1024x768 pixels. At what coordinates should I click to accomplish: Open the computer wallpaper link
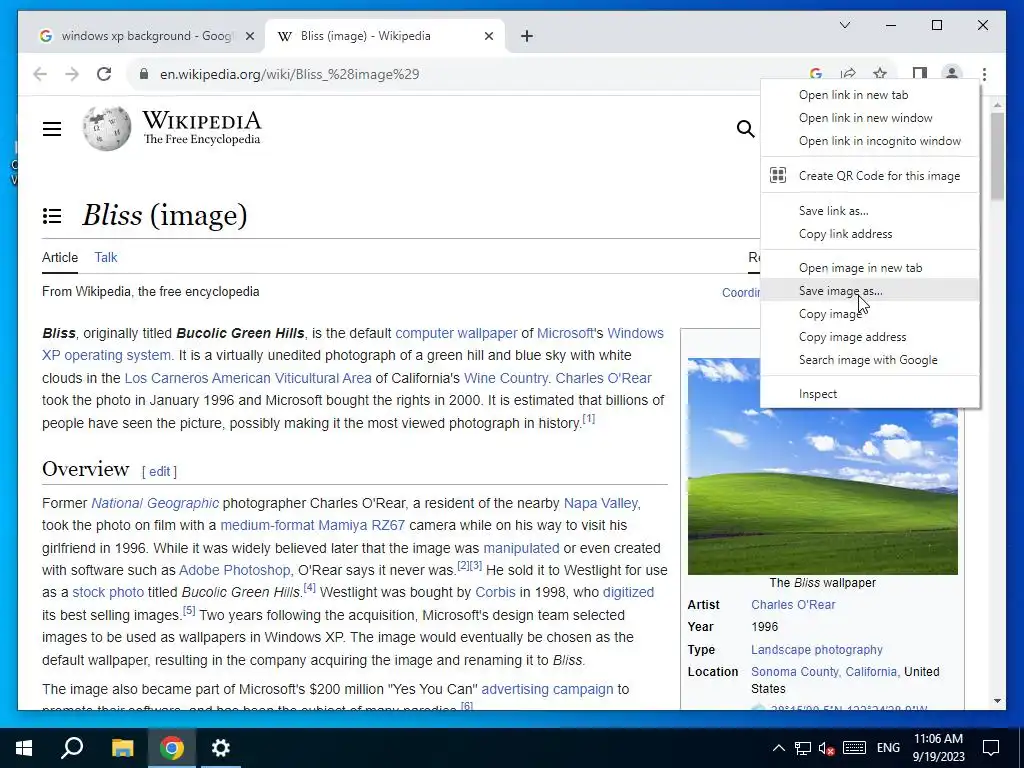pyautogui.click(x=456, y=333)
